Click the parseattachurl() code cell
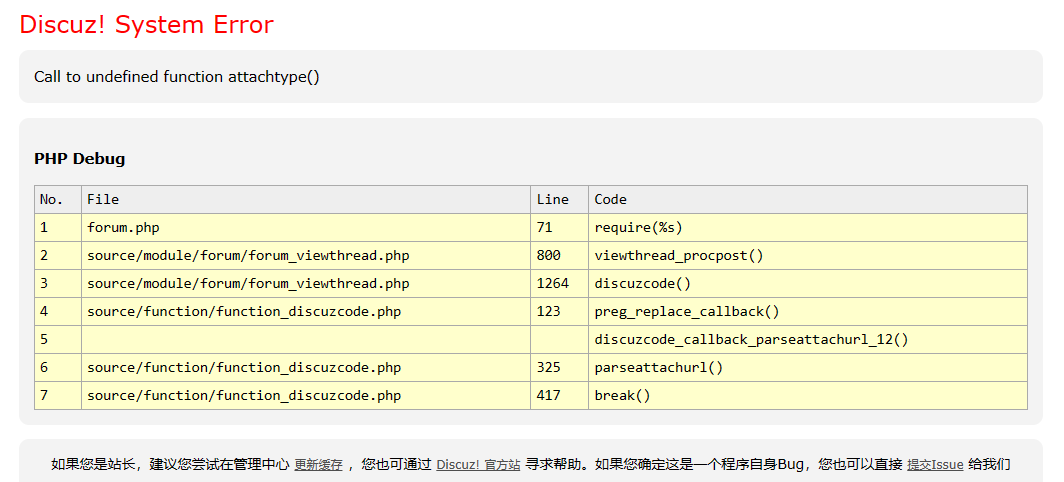Image resolution: width=1064 pixels, height=482 pixels. pyautogui.click(x=658, y=368)
